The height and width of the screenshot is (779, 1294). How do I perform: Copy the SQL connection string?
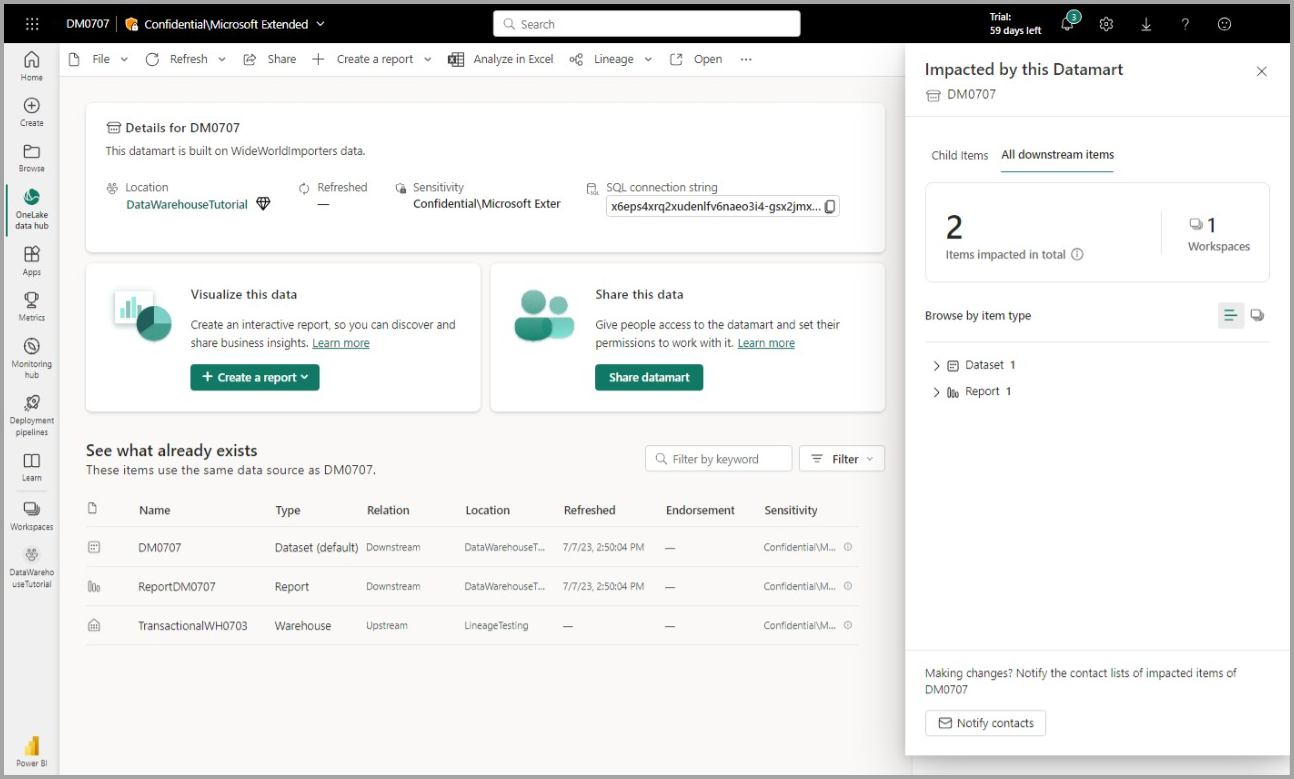tap(830, 207)
